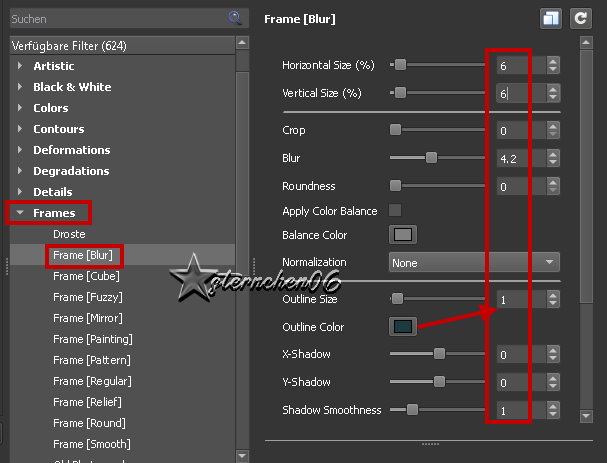Choose the Droste filter

[69, 234]
